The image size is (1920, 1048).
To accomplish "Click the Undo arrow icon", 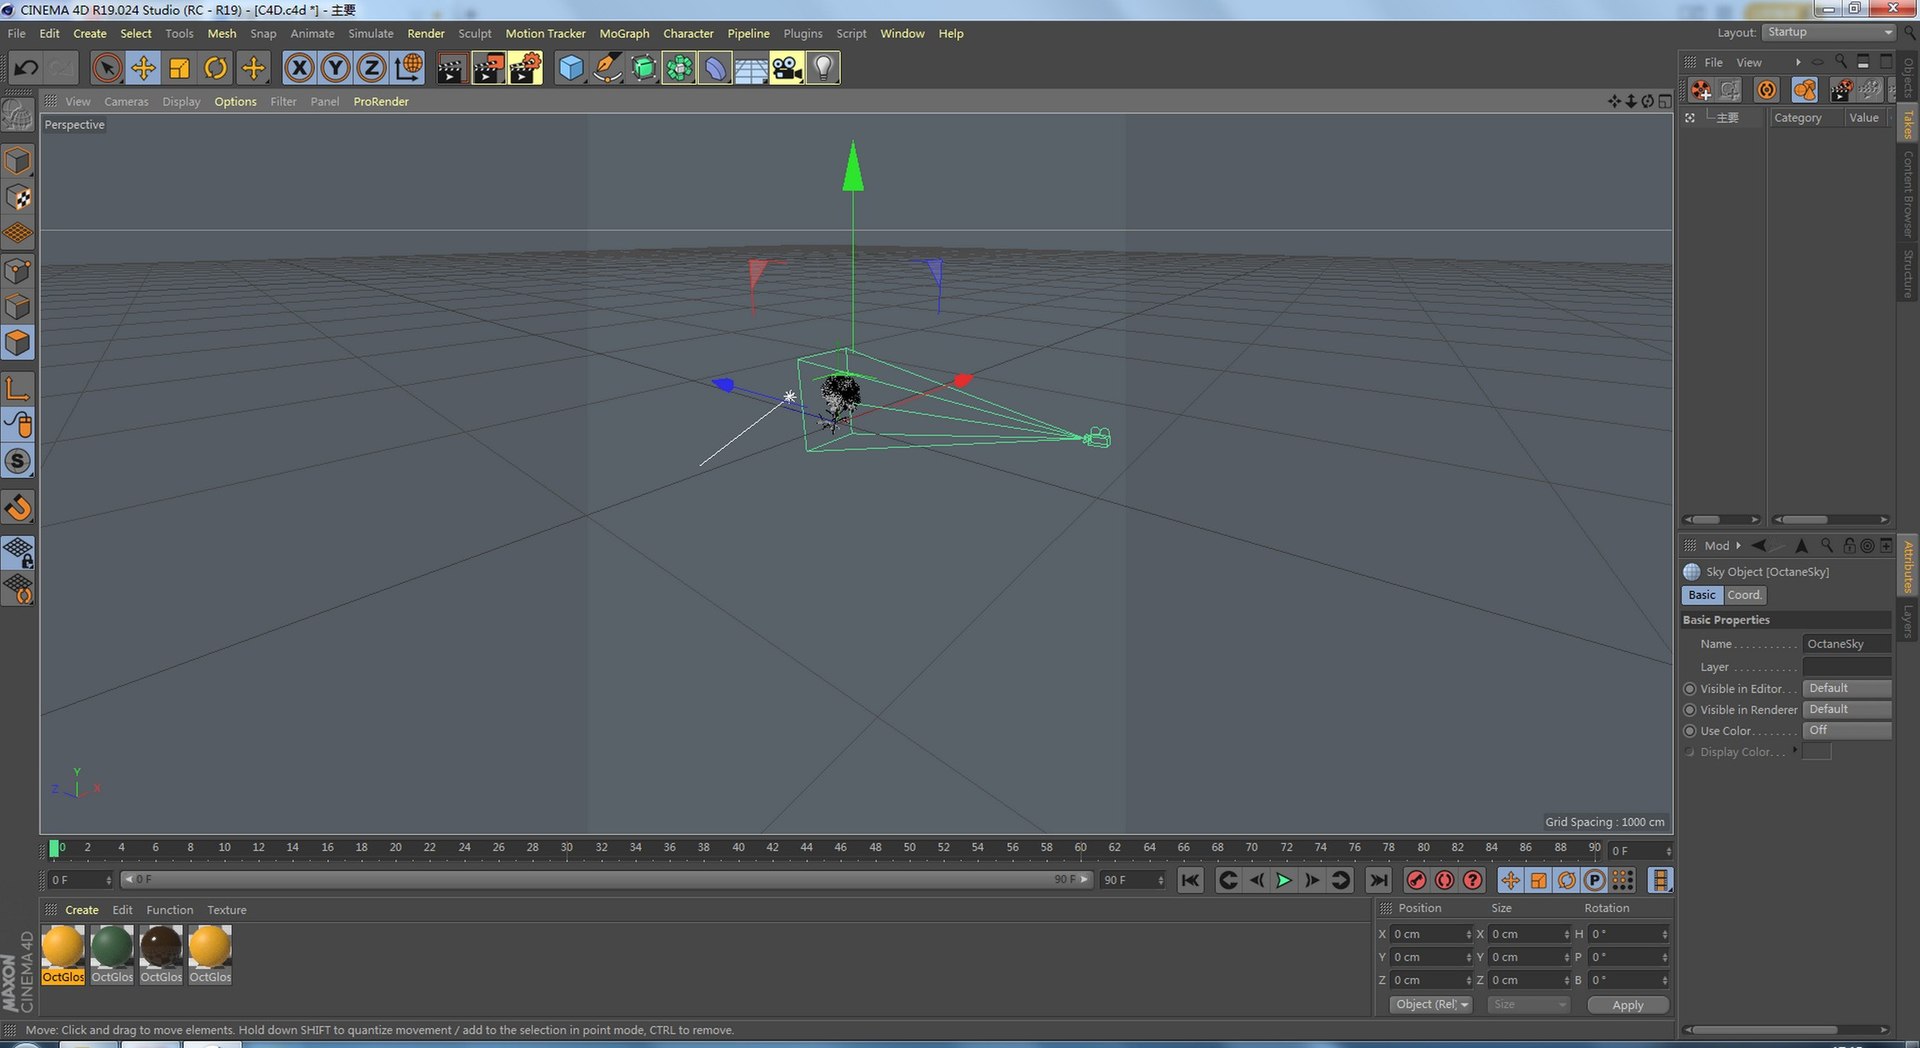I will [x=26, y=68].
